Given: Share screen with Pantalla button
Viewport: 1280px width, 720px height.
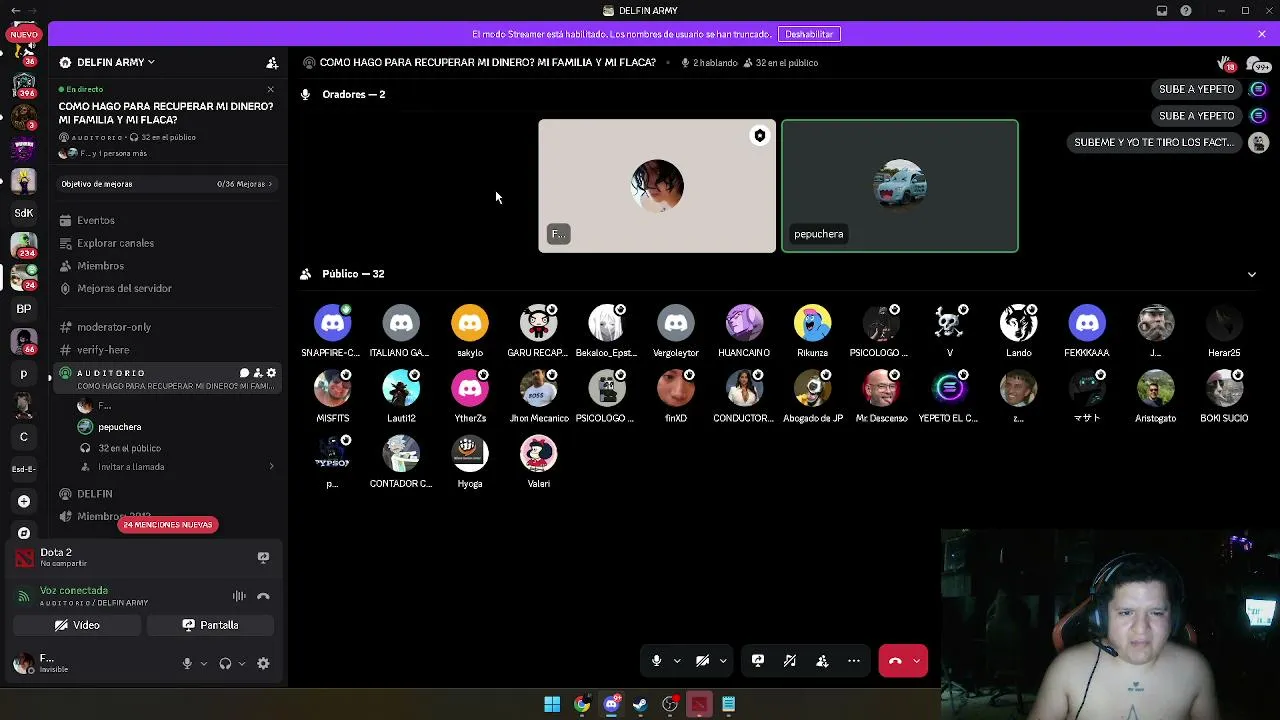Looking at the screenshot, I should point(210,625).
